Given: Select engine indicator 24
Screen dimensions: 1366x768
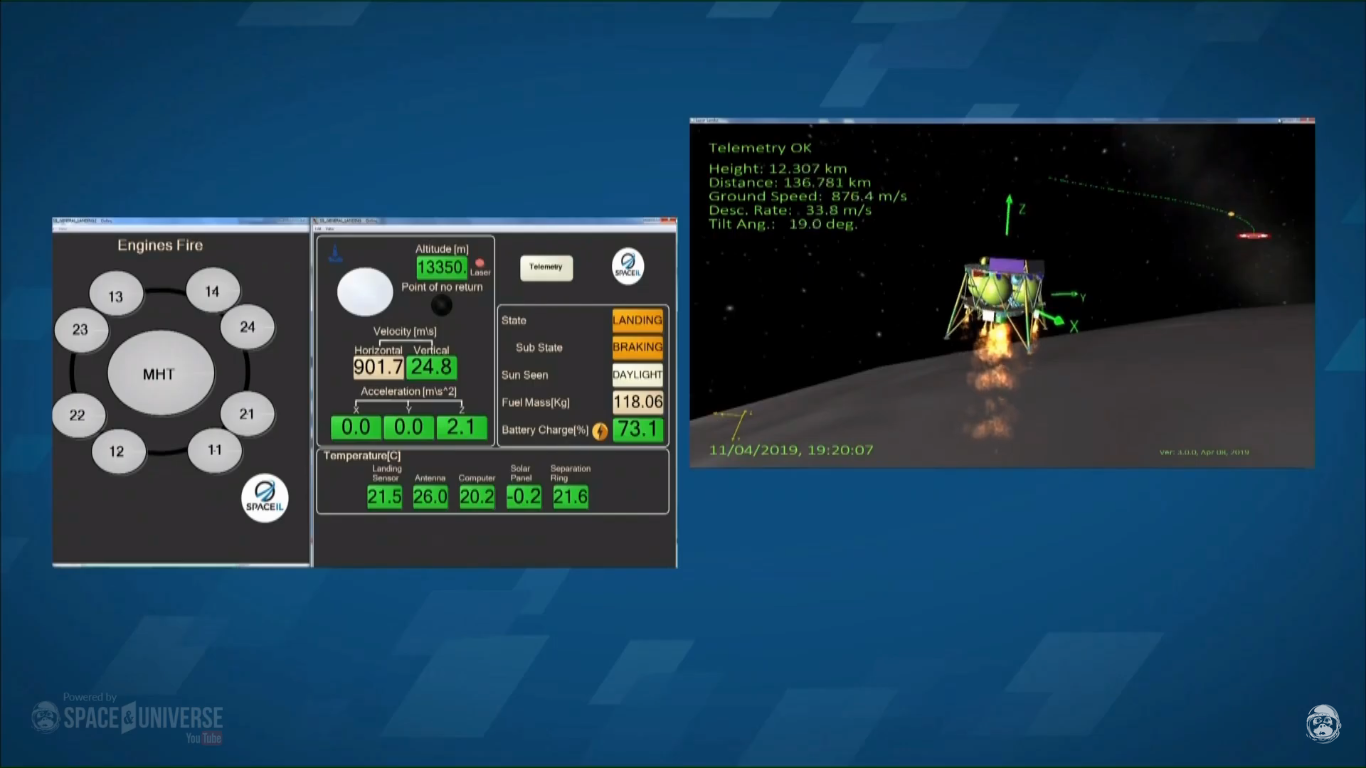Looking at the screenshot, I should 247,327.
